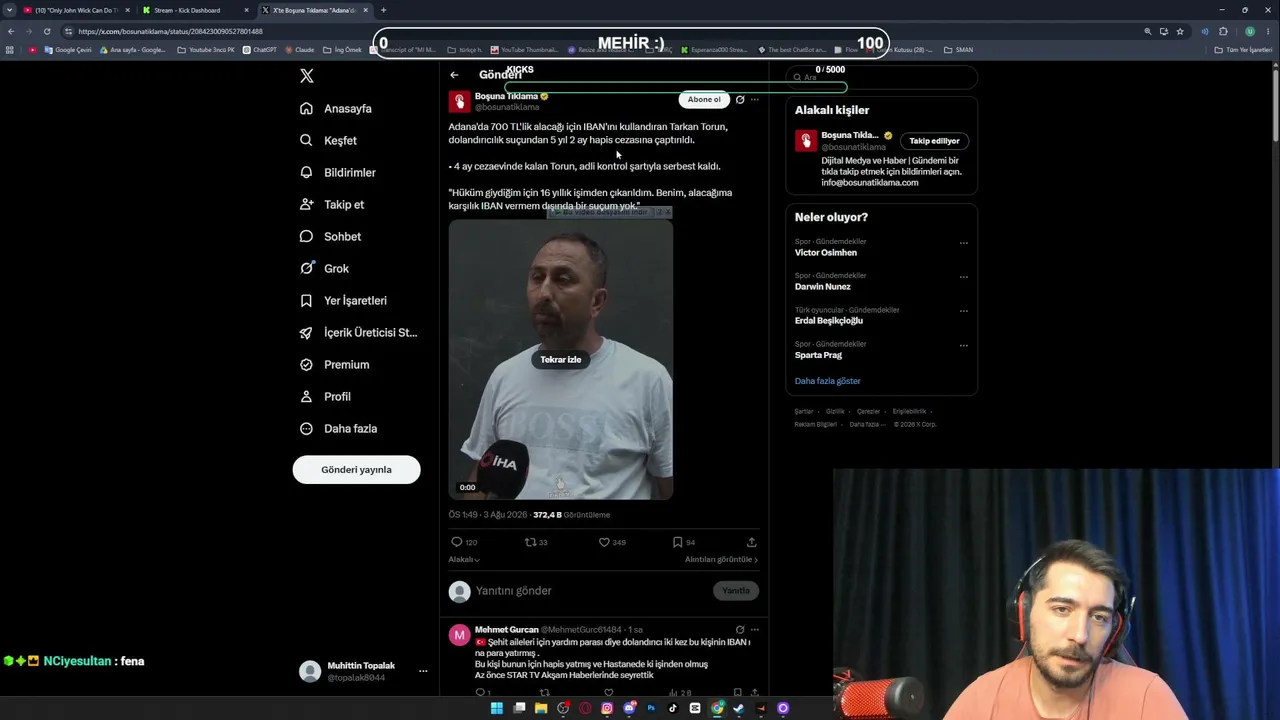The image size is (1280, 720).
Task: Bookmark the post with 94 bookmarks
Action: point(677,542)
